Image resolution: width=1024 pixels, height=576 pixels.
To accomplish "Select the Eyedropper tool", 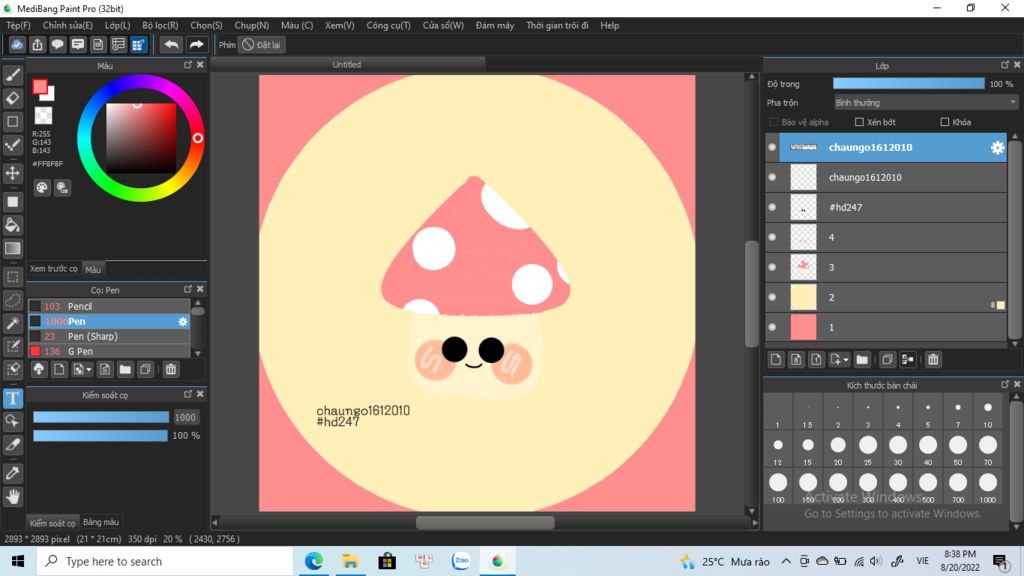I will [x=12, y=473].
